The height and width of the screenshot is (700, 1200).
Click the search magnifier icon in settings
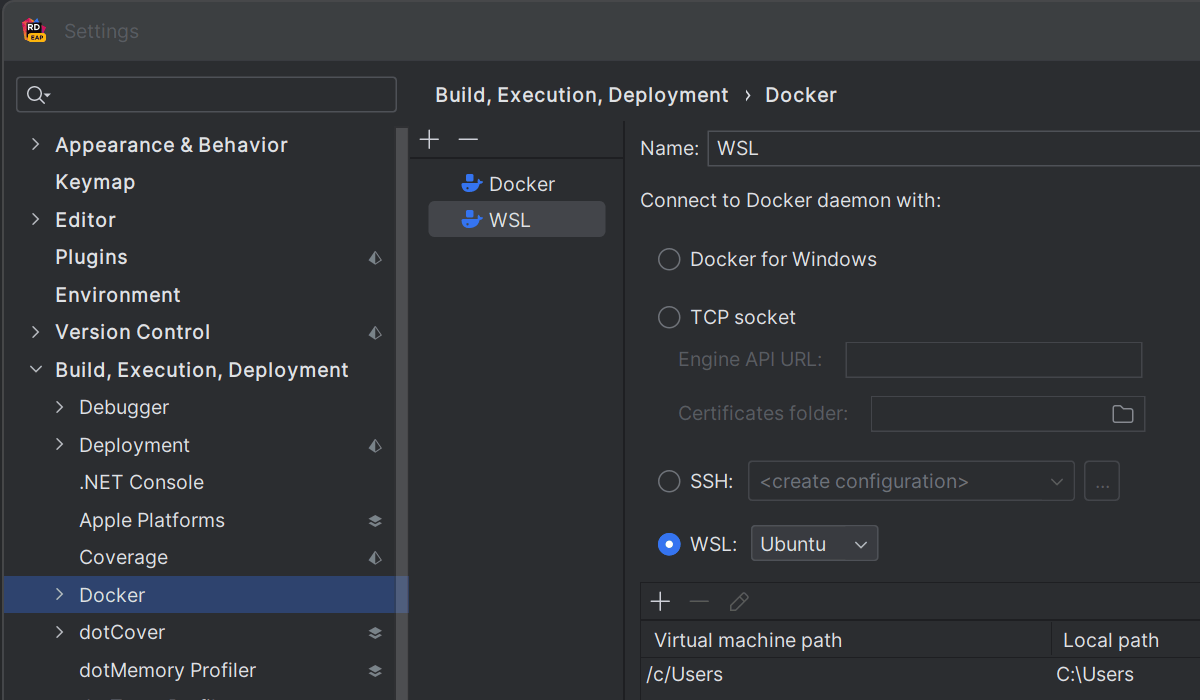[37, 95]
